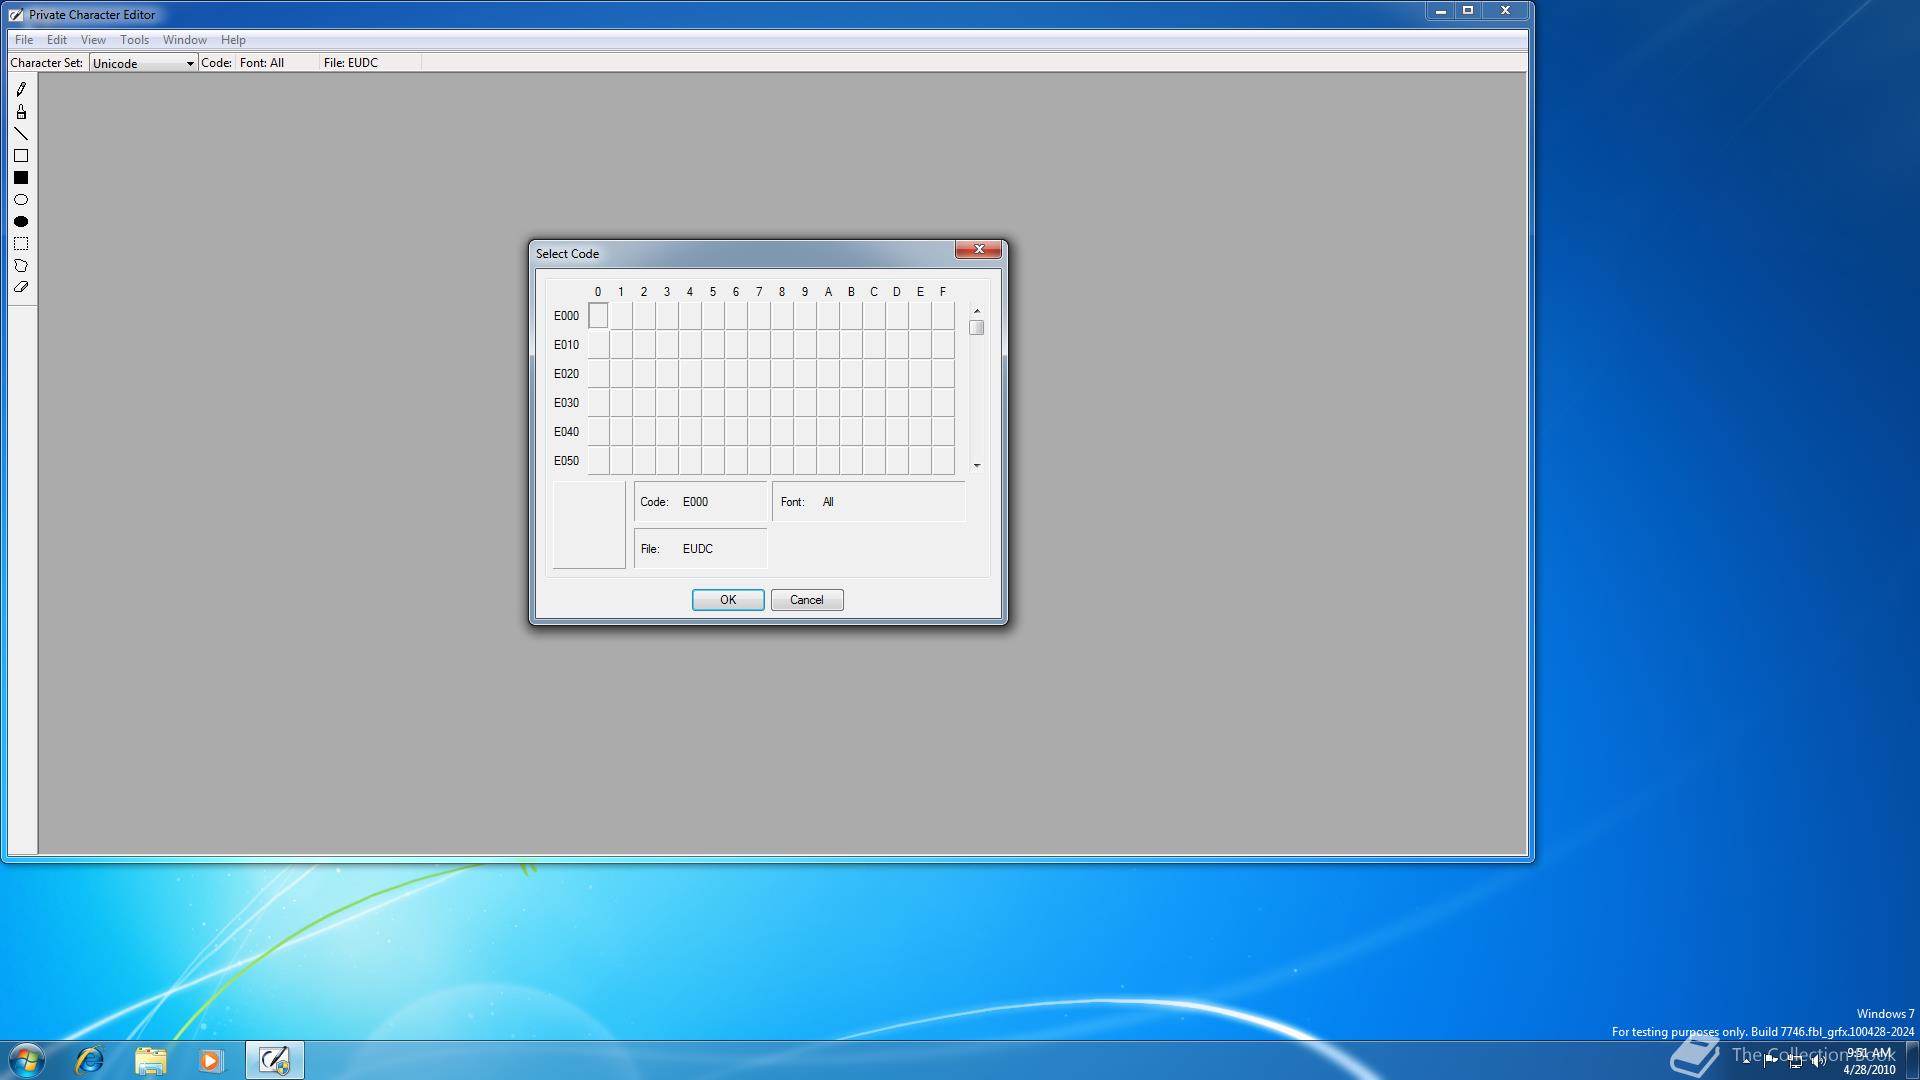Open the Windows Start menu
This screenshot has height=1080, width=1920.
[27, 1060]
